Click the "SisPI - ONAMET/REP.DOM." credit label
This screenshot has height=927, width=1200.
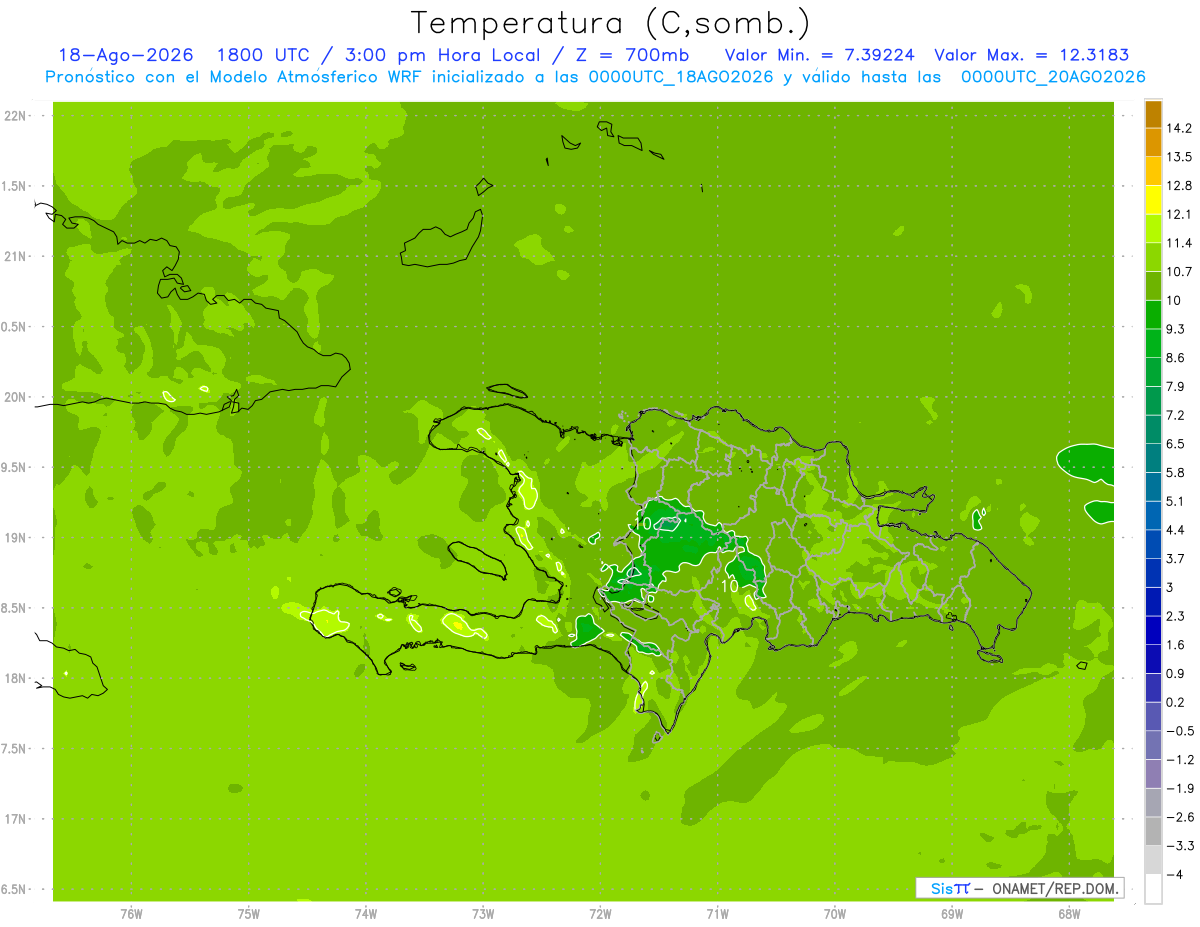tap(1020, 888)
